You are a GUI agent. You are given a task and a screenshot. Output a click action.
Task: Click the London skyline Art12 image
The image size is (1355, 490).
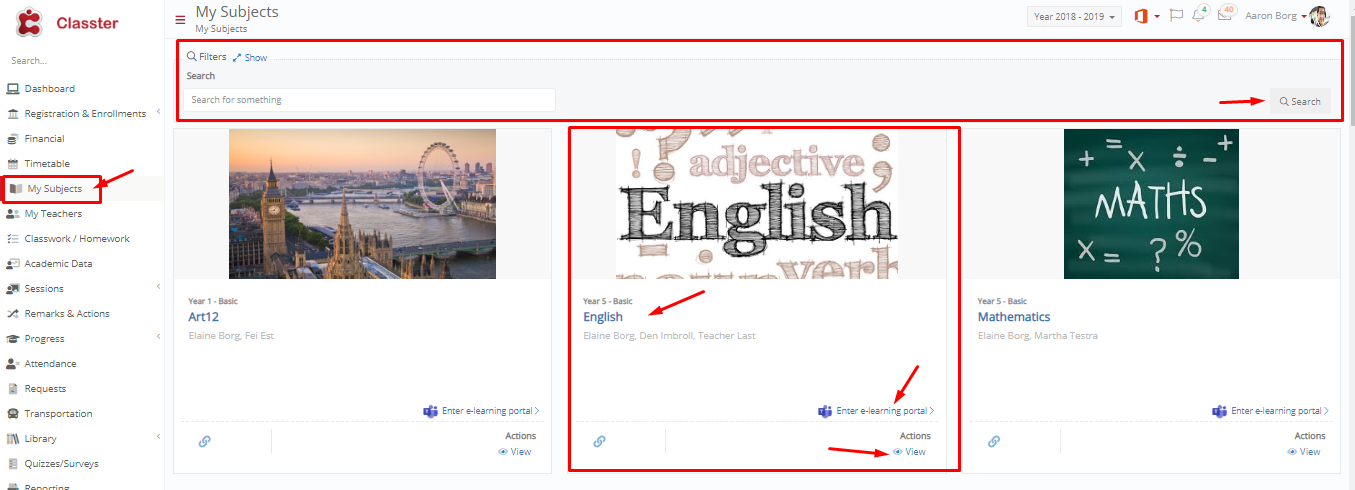click(x=362, y=204)
